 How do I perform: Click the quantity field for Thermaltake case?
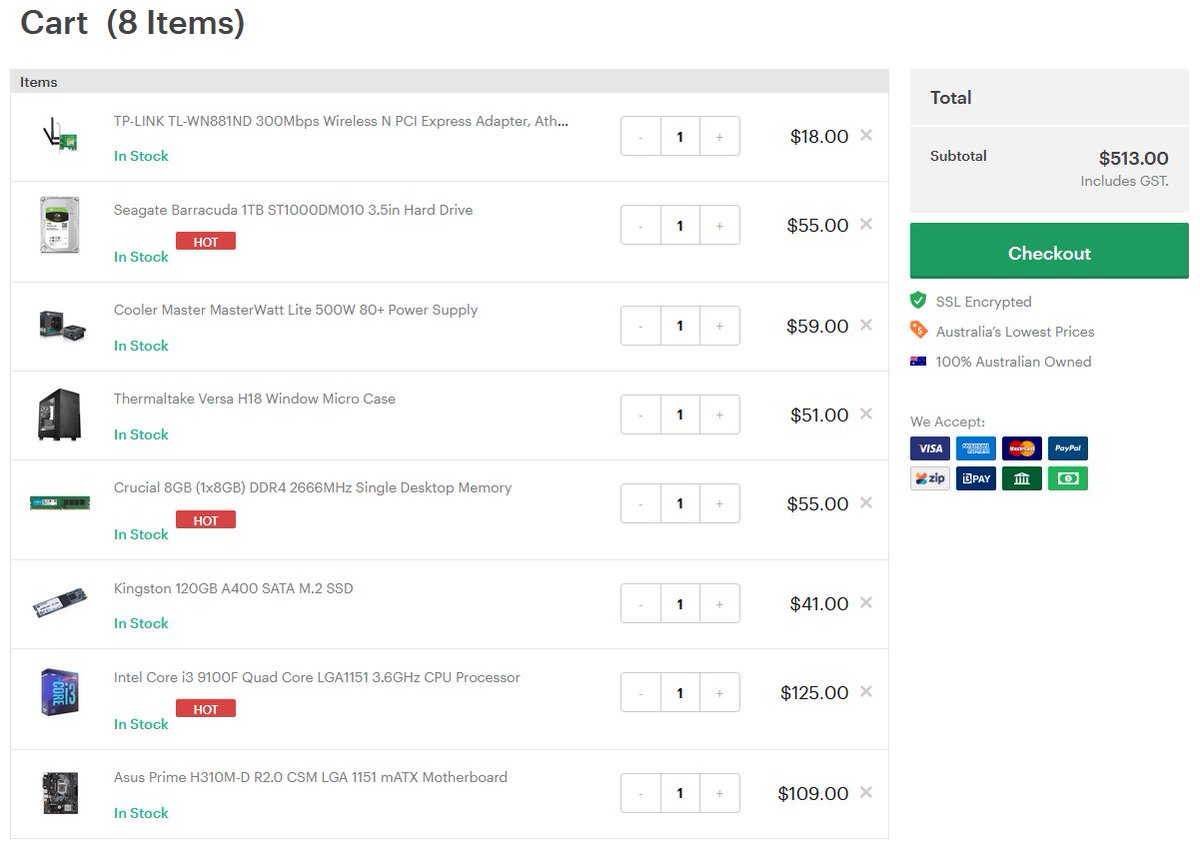click(680, 415)
